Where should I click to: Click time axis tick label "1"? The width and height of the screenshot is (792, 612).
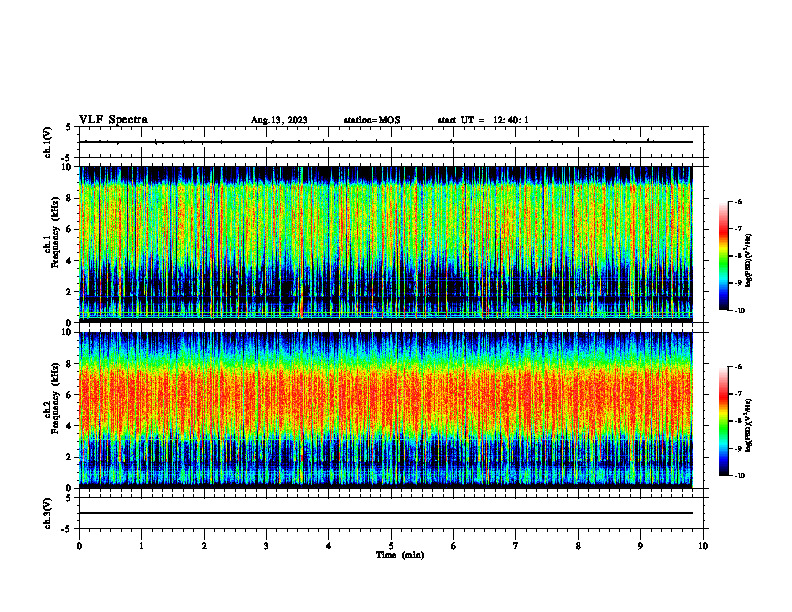coord(141,546)
